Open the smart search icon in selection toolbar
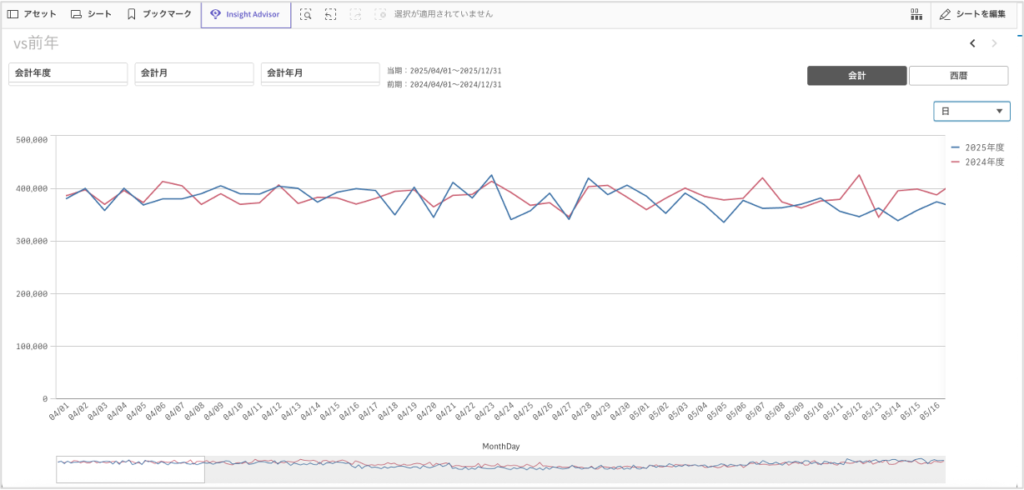Viewport: 1024px width, 490px height. [306, 15]
